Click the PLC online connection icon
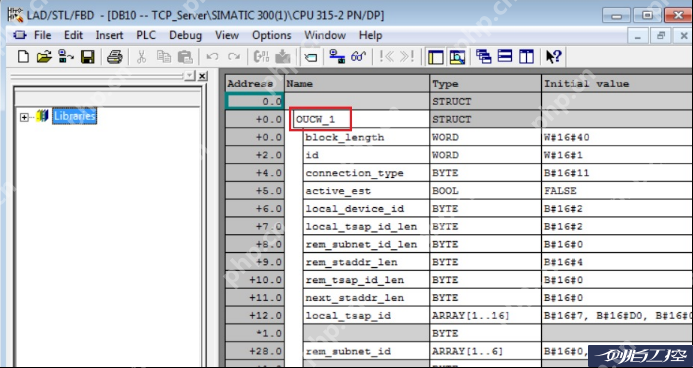The image size is (693, 368). [x=338, y=57]
